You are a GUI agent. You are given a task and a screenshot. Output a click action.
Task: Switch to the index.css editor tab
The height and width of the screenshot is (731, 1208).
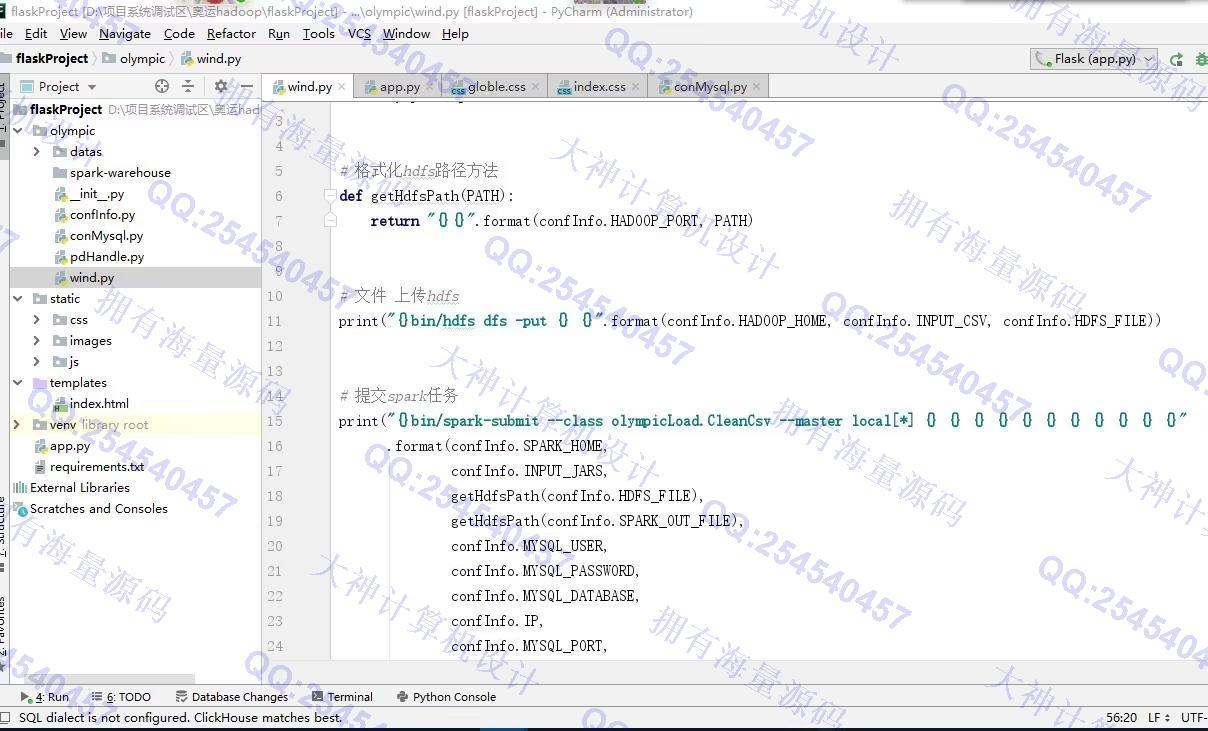pos(598,87)
